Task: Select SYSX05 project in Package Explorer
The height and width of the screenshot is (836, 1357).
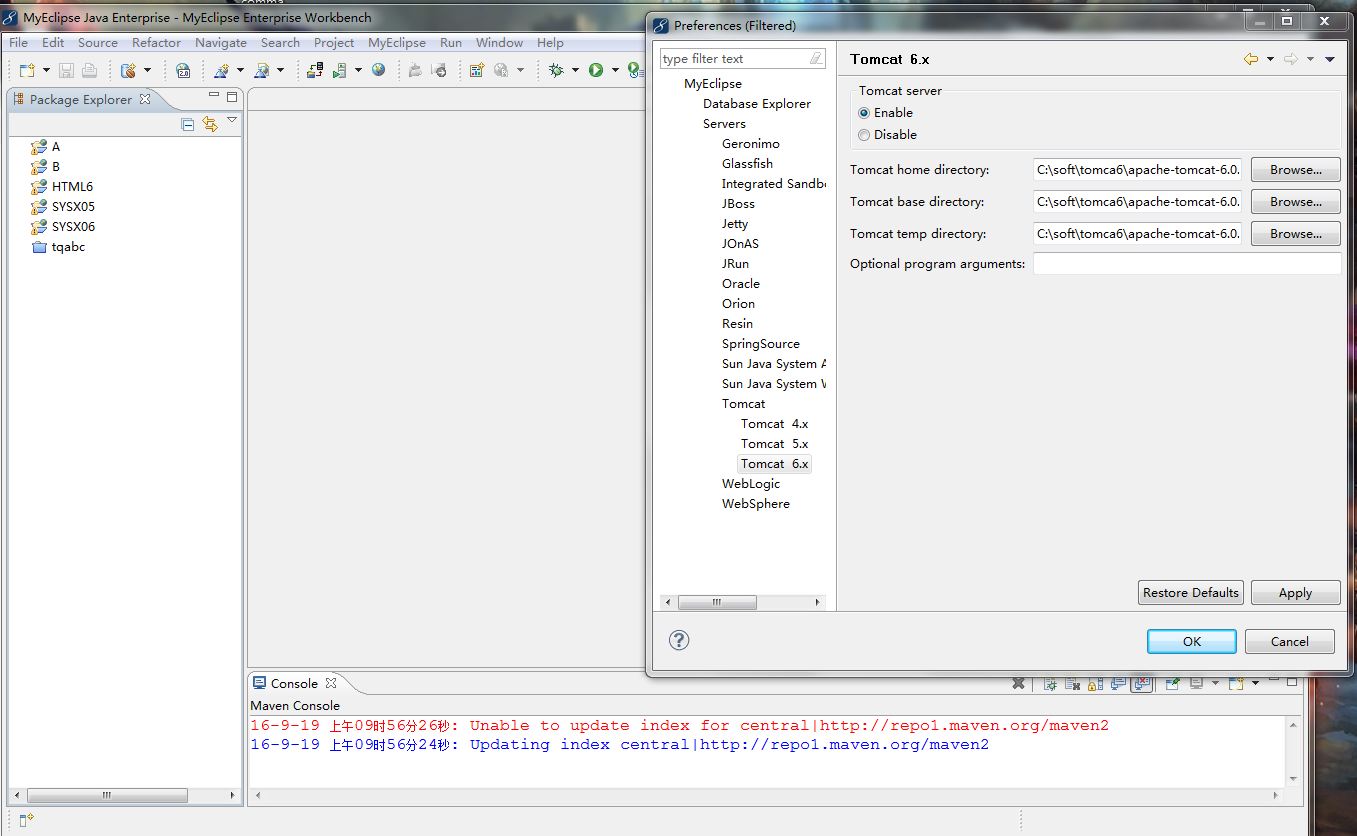Action: [x=73, y=206]
